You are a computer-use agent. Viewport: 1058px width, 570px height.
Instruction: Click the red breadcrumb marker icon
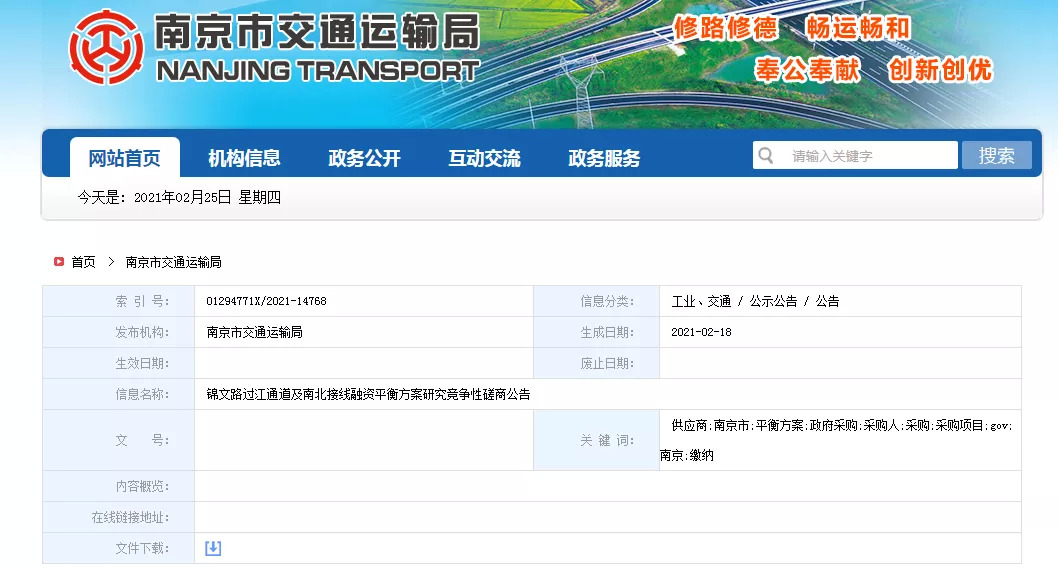[x=59, y=261]
